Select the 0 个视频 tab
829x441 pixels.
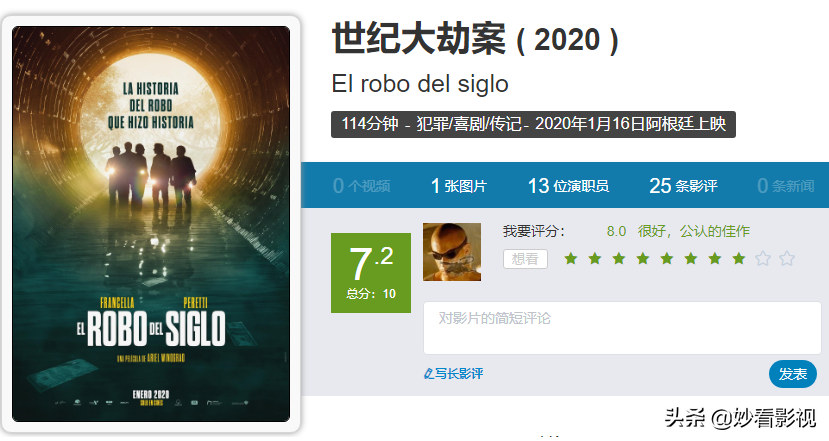coord(362,186)
